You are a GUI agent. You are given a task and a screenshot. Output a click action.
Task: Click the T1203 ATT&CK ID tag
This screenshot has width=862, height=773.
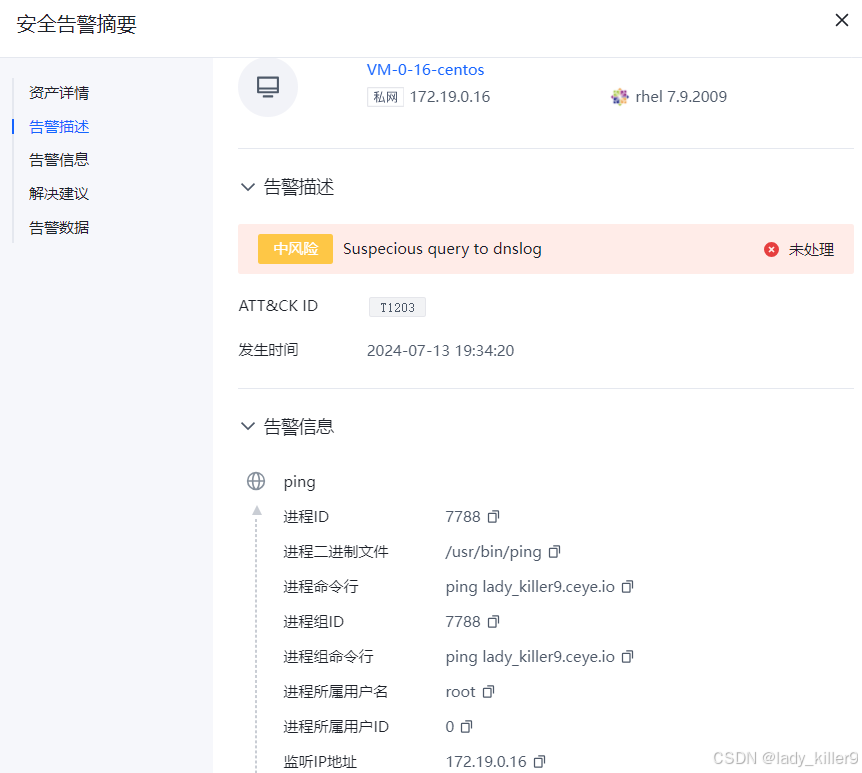397,307
